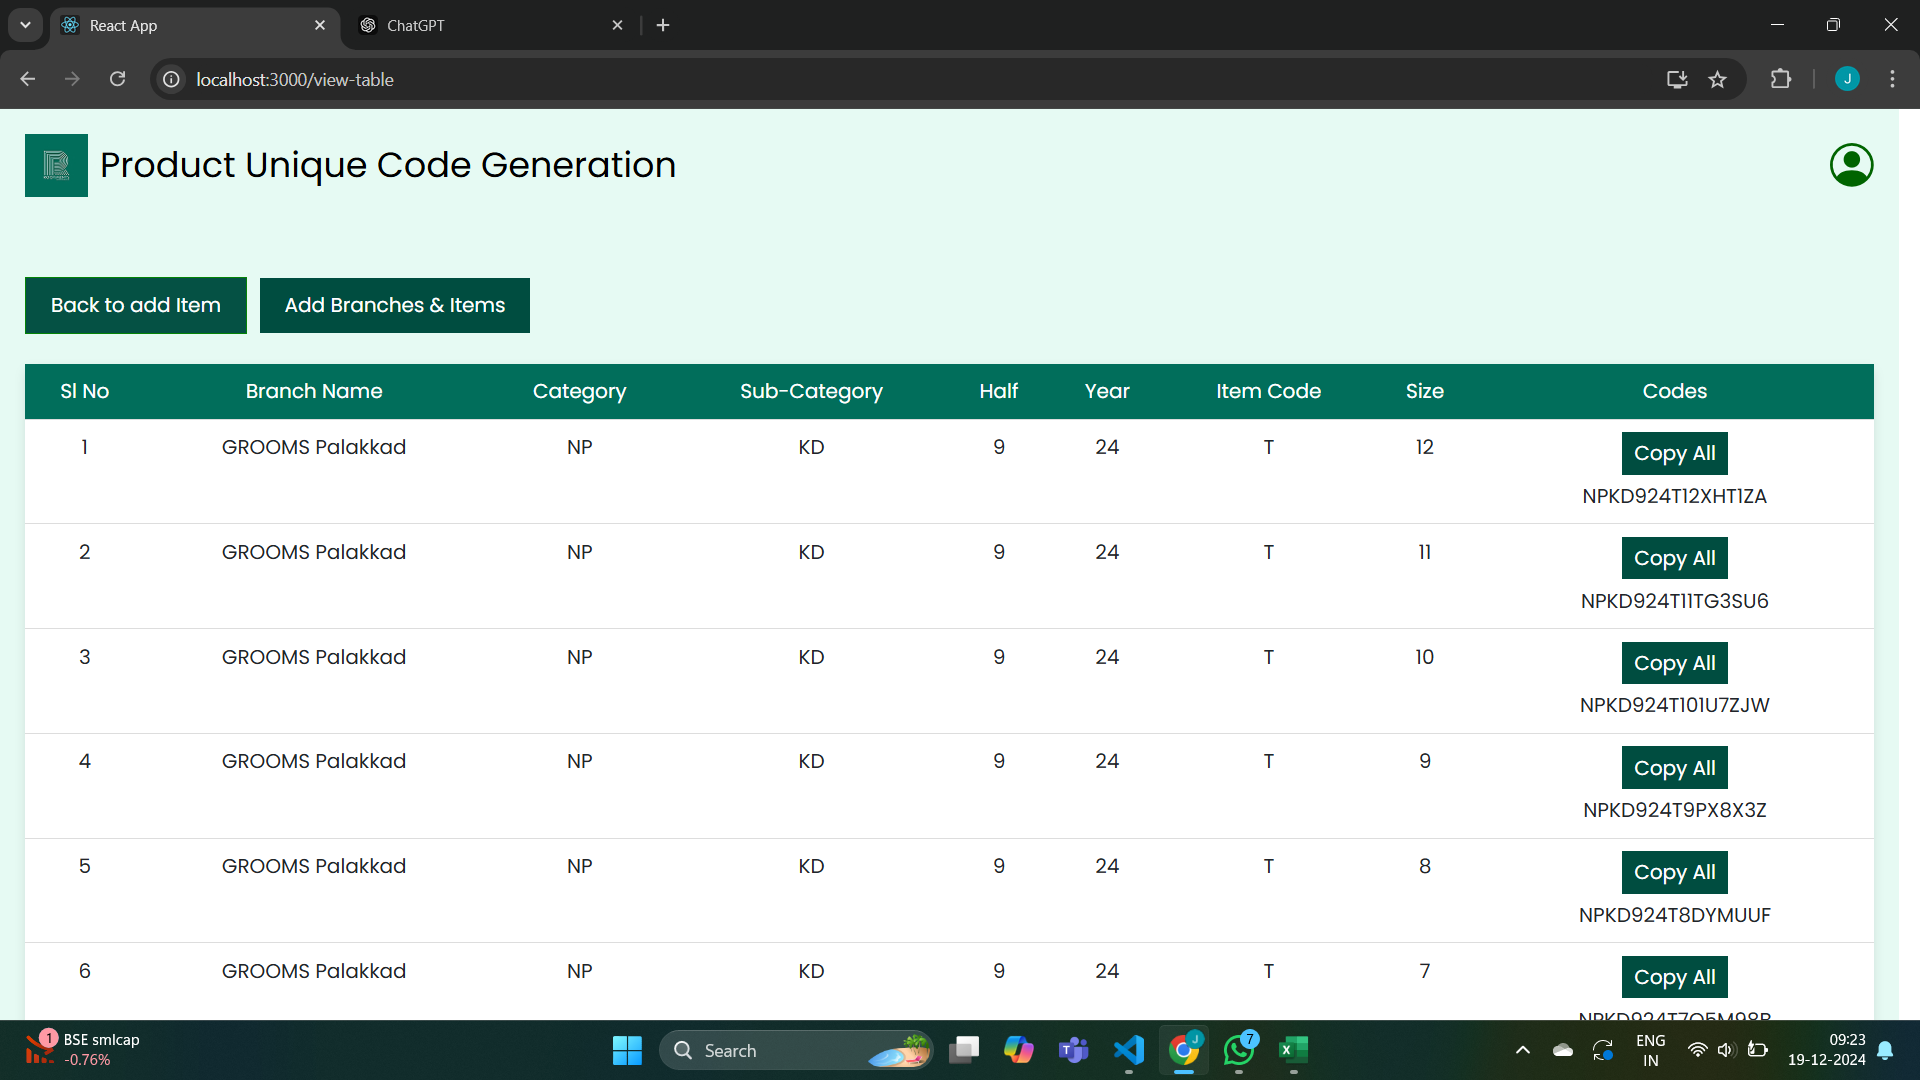Click code NPKD924T12XHT1ZA
The image size is (1920, 1080).
[1674, 497]
